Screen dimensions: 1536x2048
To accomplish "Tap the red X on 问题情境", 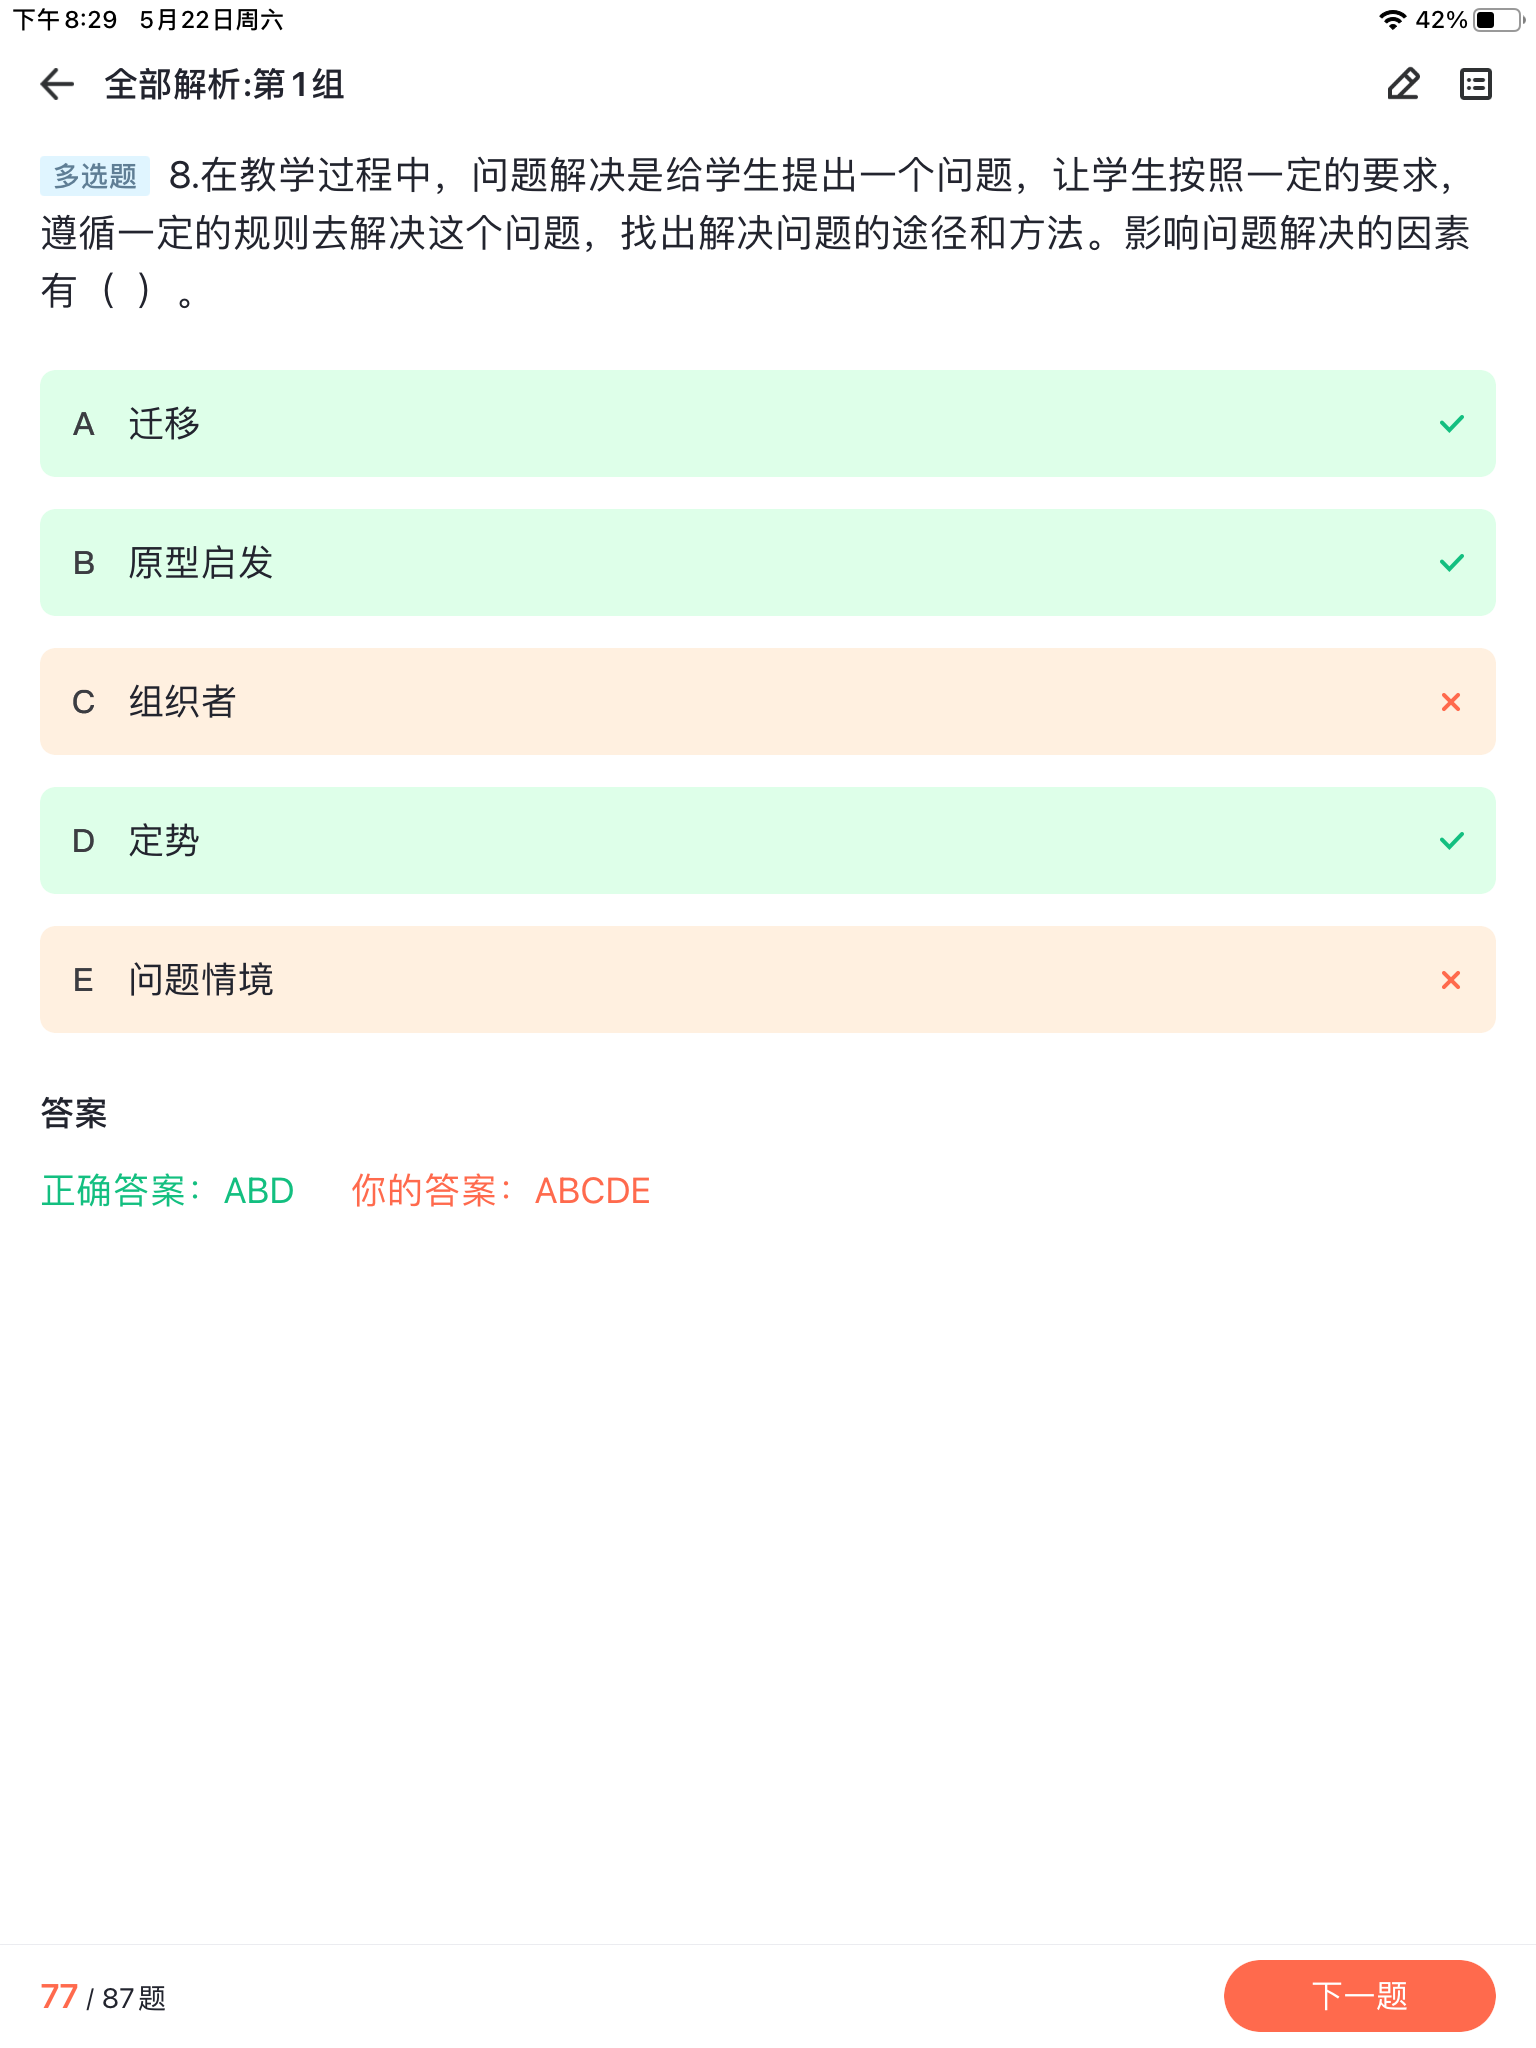I will tap(1451, 980).
